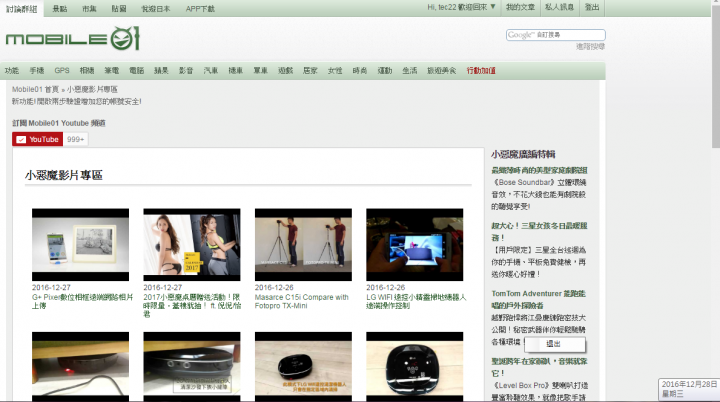The image size is (720, 402).
Task: Open the 影音 category menu
Action: [186, 70]
